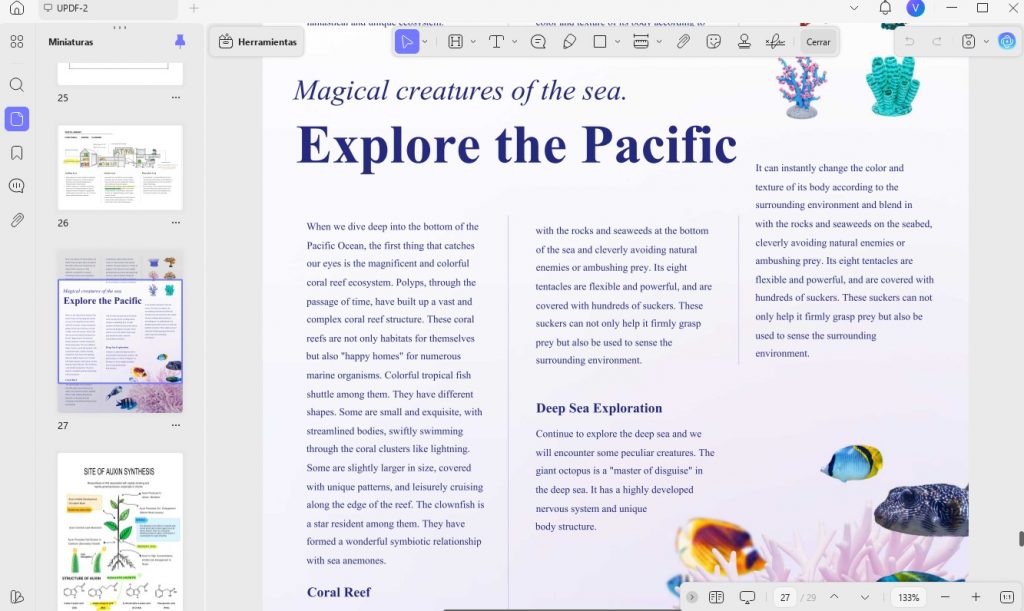Add a sticky note comment

(538, 42)
